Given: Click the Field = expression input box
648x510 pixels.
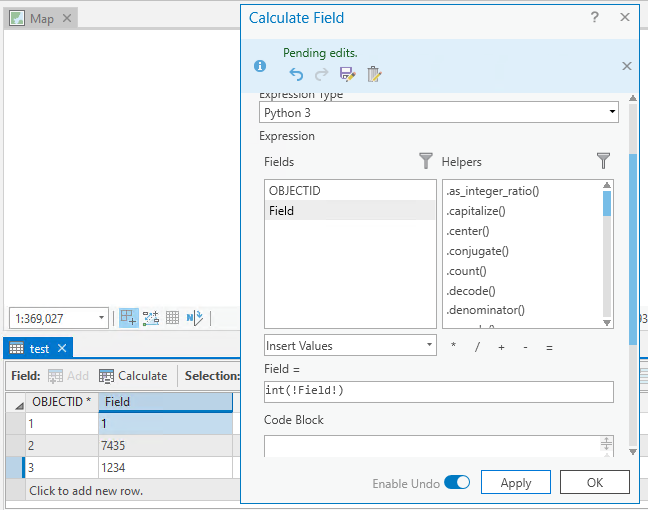Looking at the screenshot, I should [439, 392].
